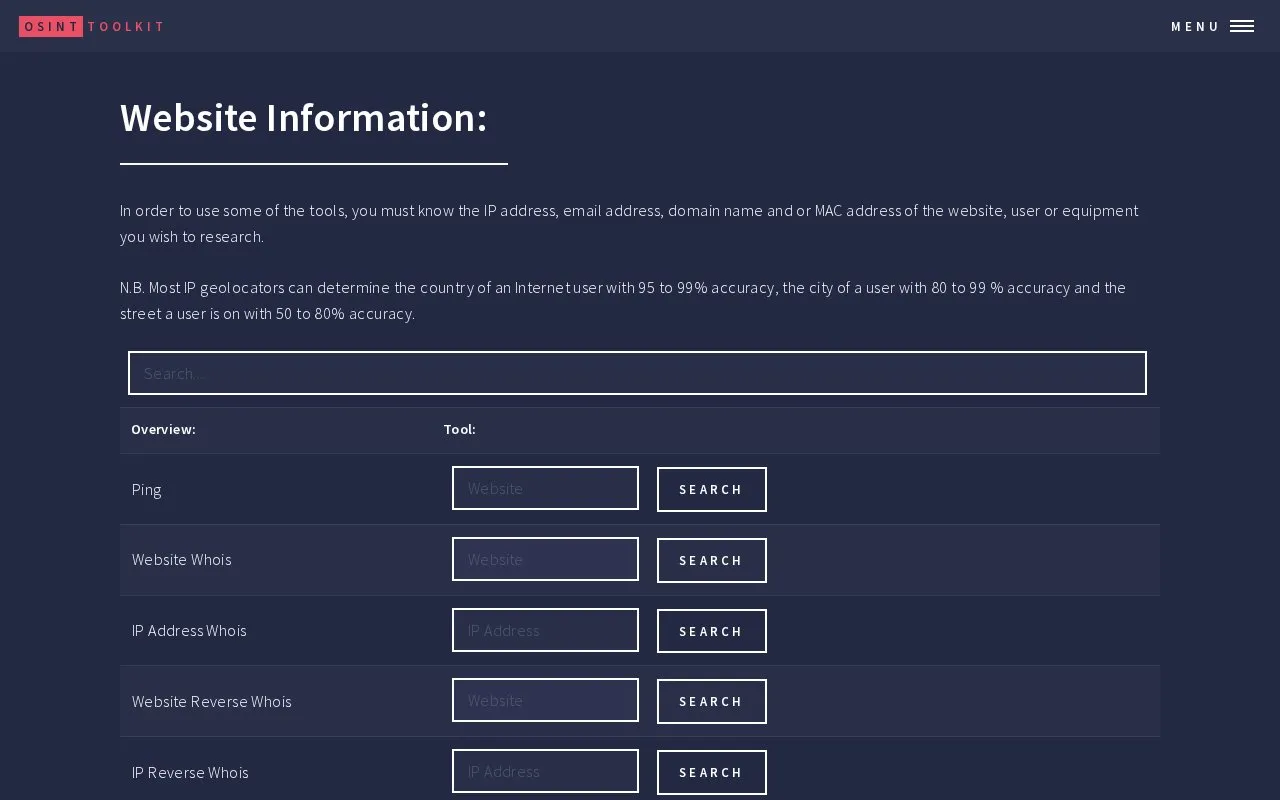Click the MENU label
This screenshot has width=1280, height=800.
[1195, 27]
